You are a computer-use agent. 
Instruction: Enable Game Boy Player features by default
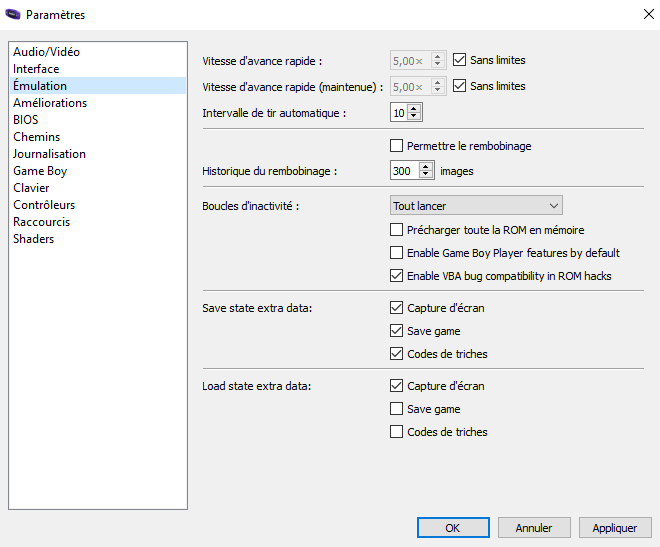396,252
